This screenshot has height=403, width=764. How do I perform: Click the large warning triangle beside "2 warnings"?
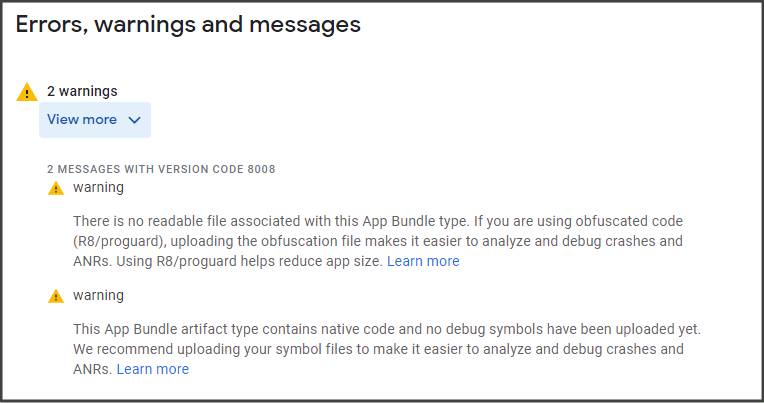(27, 92)
